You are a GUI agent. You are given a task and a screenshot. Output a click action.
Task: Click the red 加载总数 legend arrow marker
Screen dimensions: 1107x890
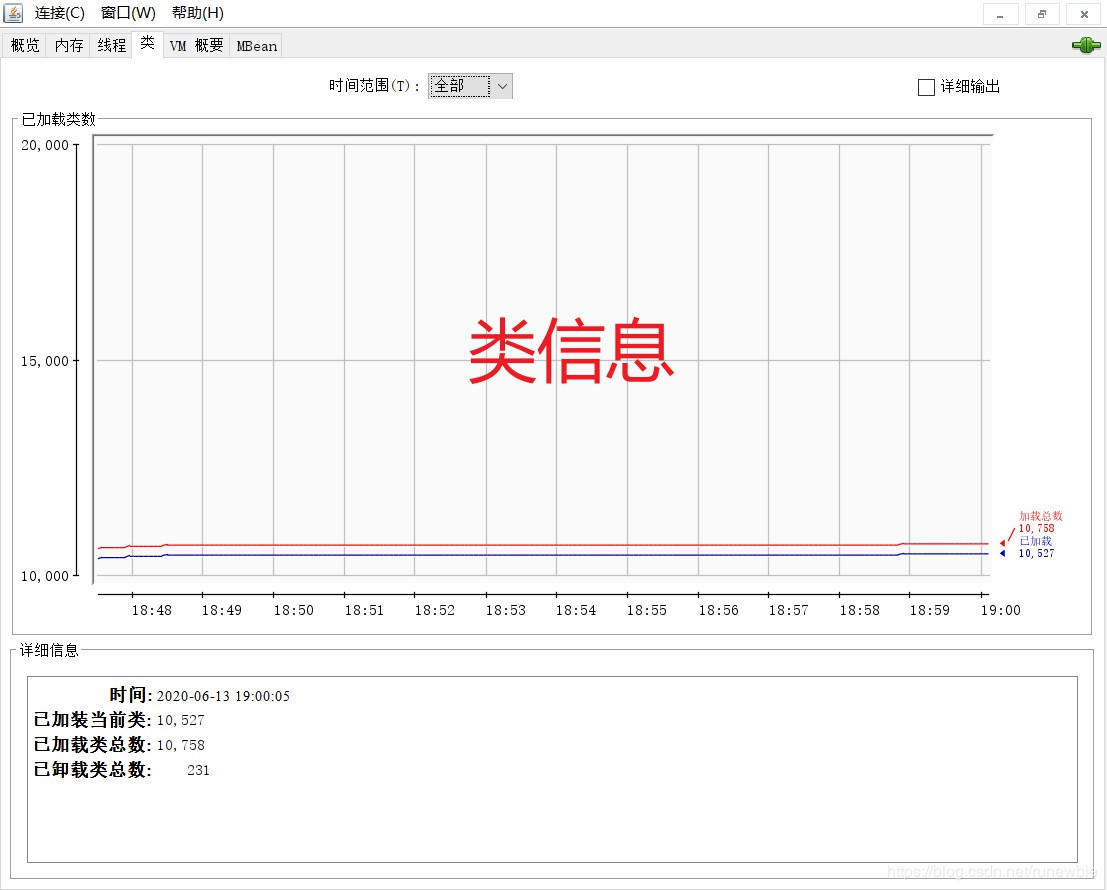coord(1003,543)
